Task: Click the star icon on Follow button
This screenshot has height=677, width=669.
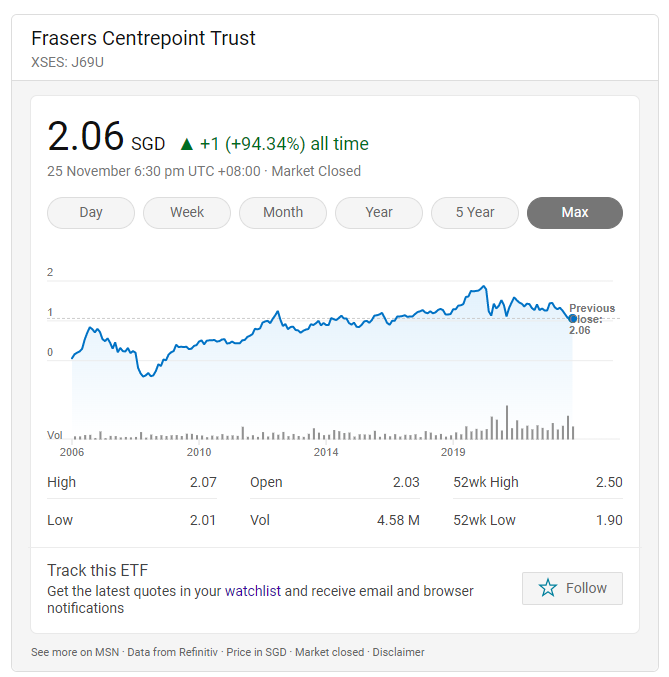Action: [x=548, y=588]
